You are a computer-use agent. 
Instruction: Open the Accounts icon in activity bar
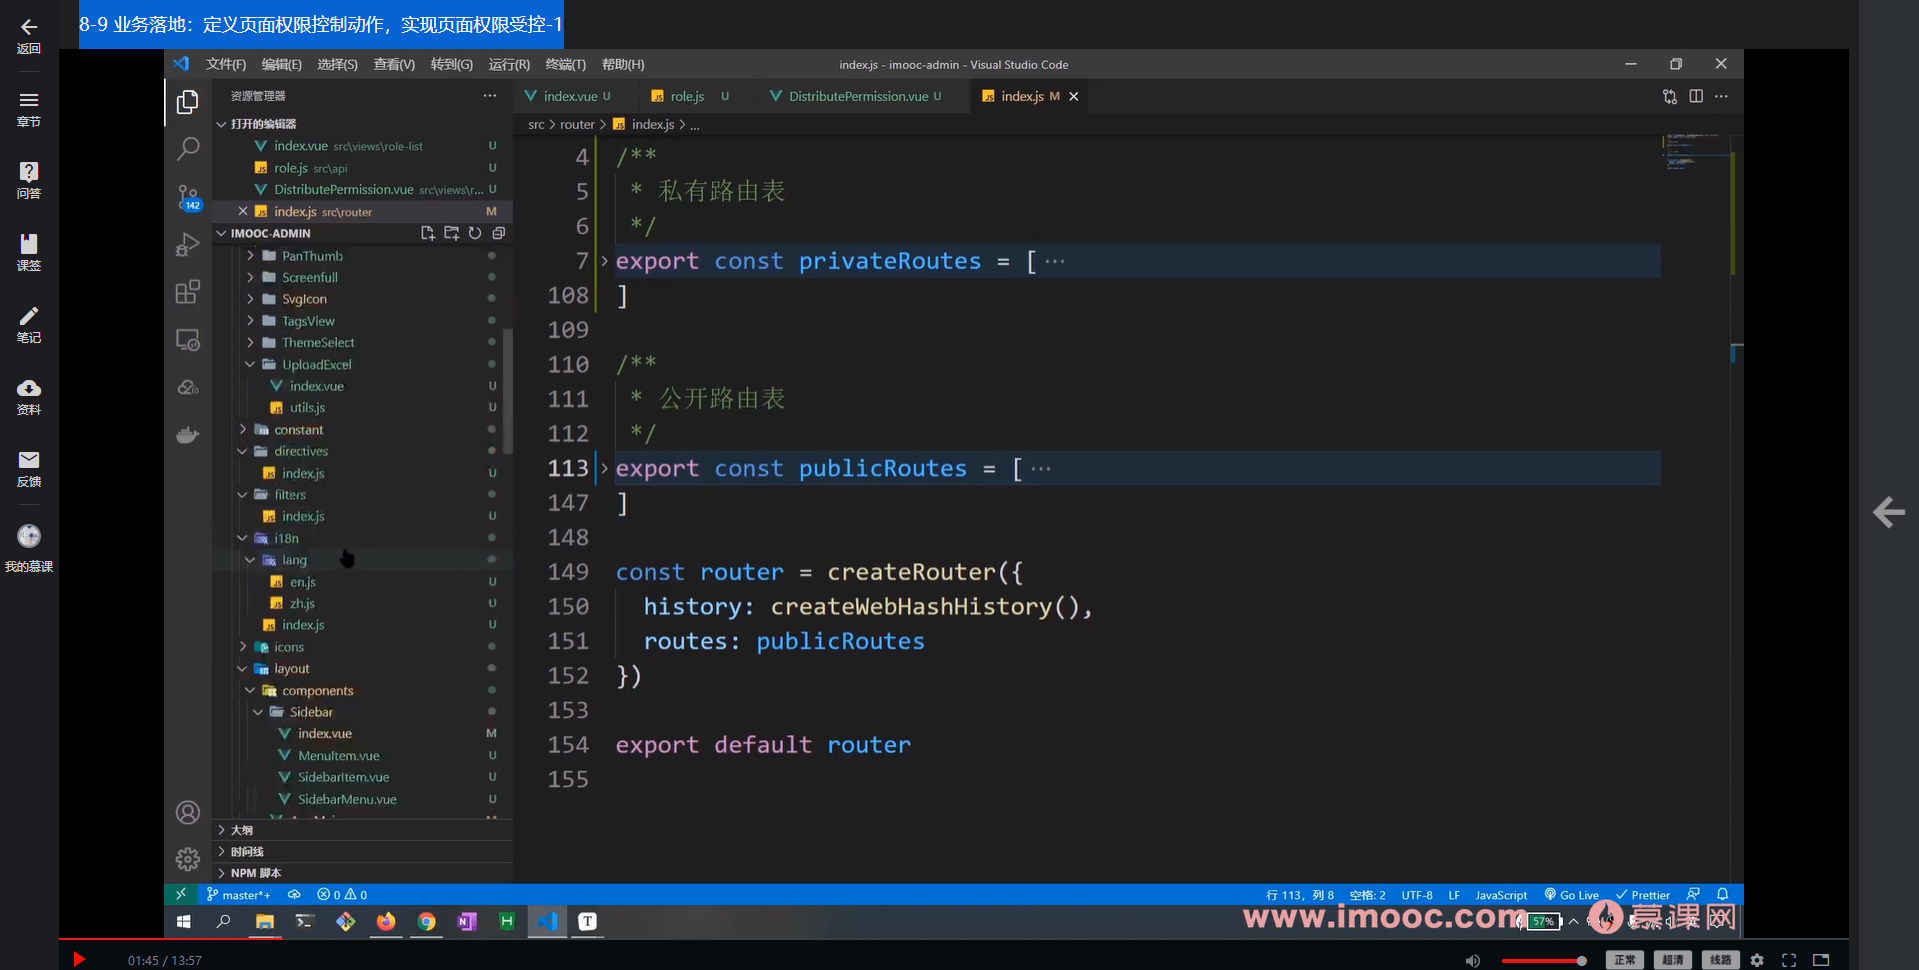click(x=188, y=812)
